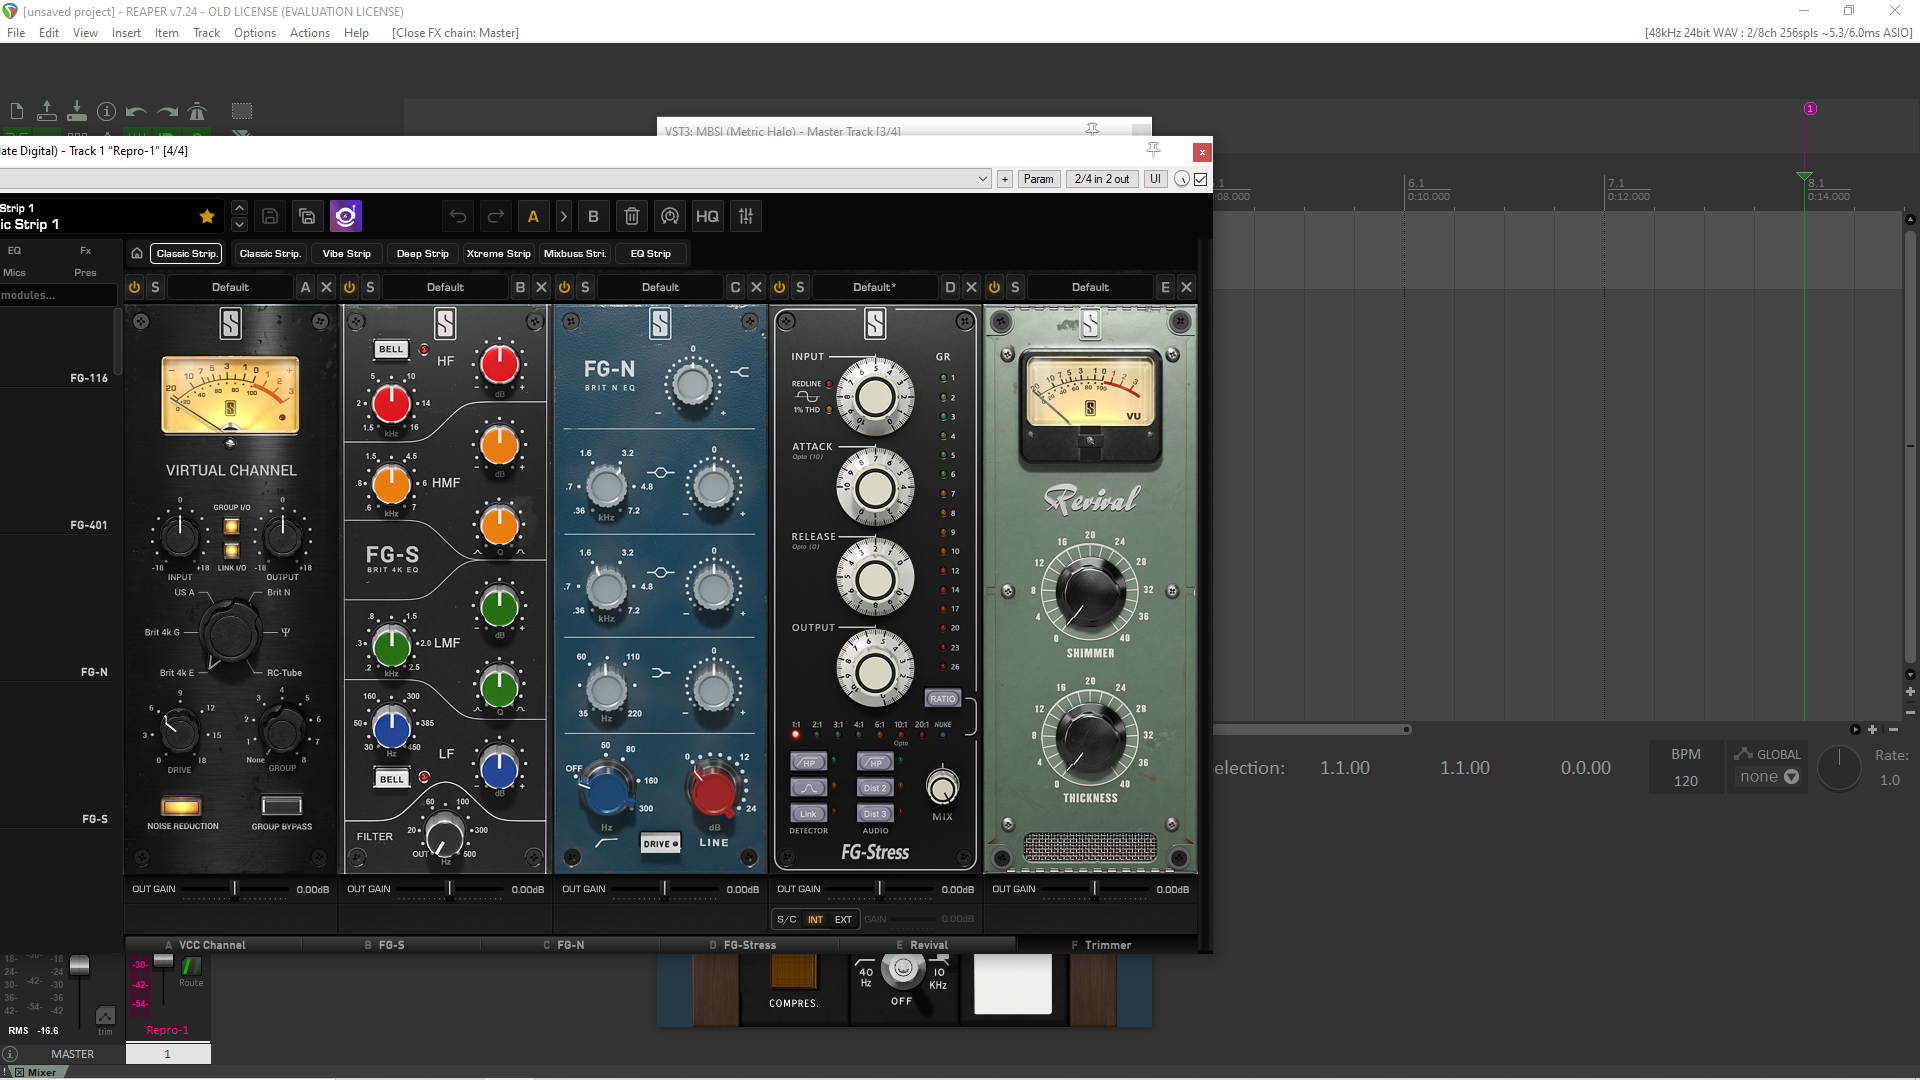Switch to the Vibe Strip tab
1920x1080 pixels.
(x=346, y=253)
